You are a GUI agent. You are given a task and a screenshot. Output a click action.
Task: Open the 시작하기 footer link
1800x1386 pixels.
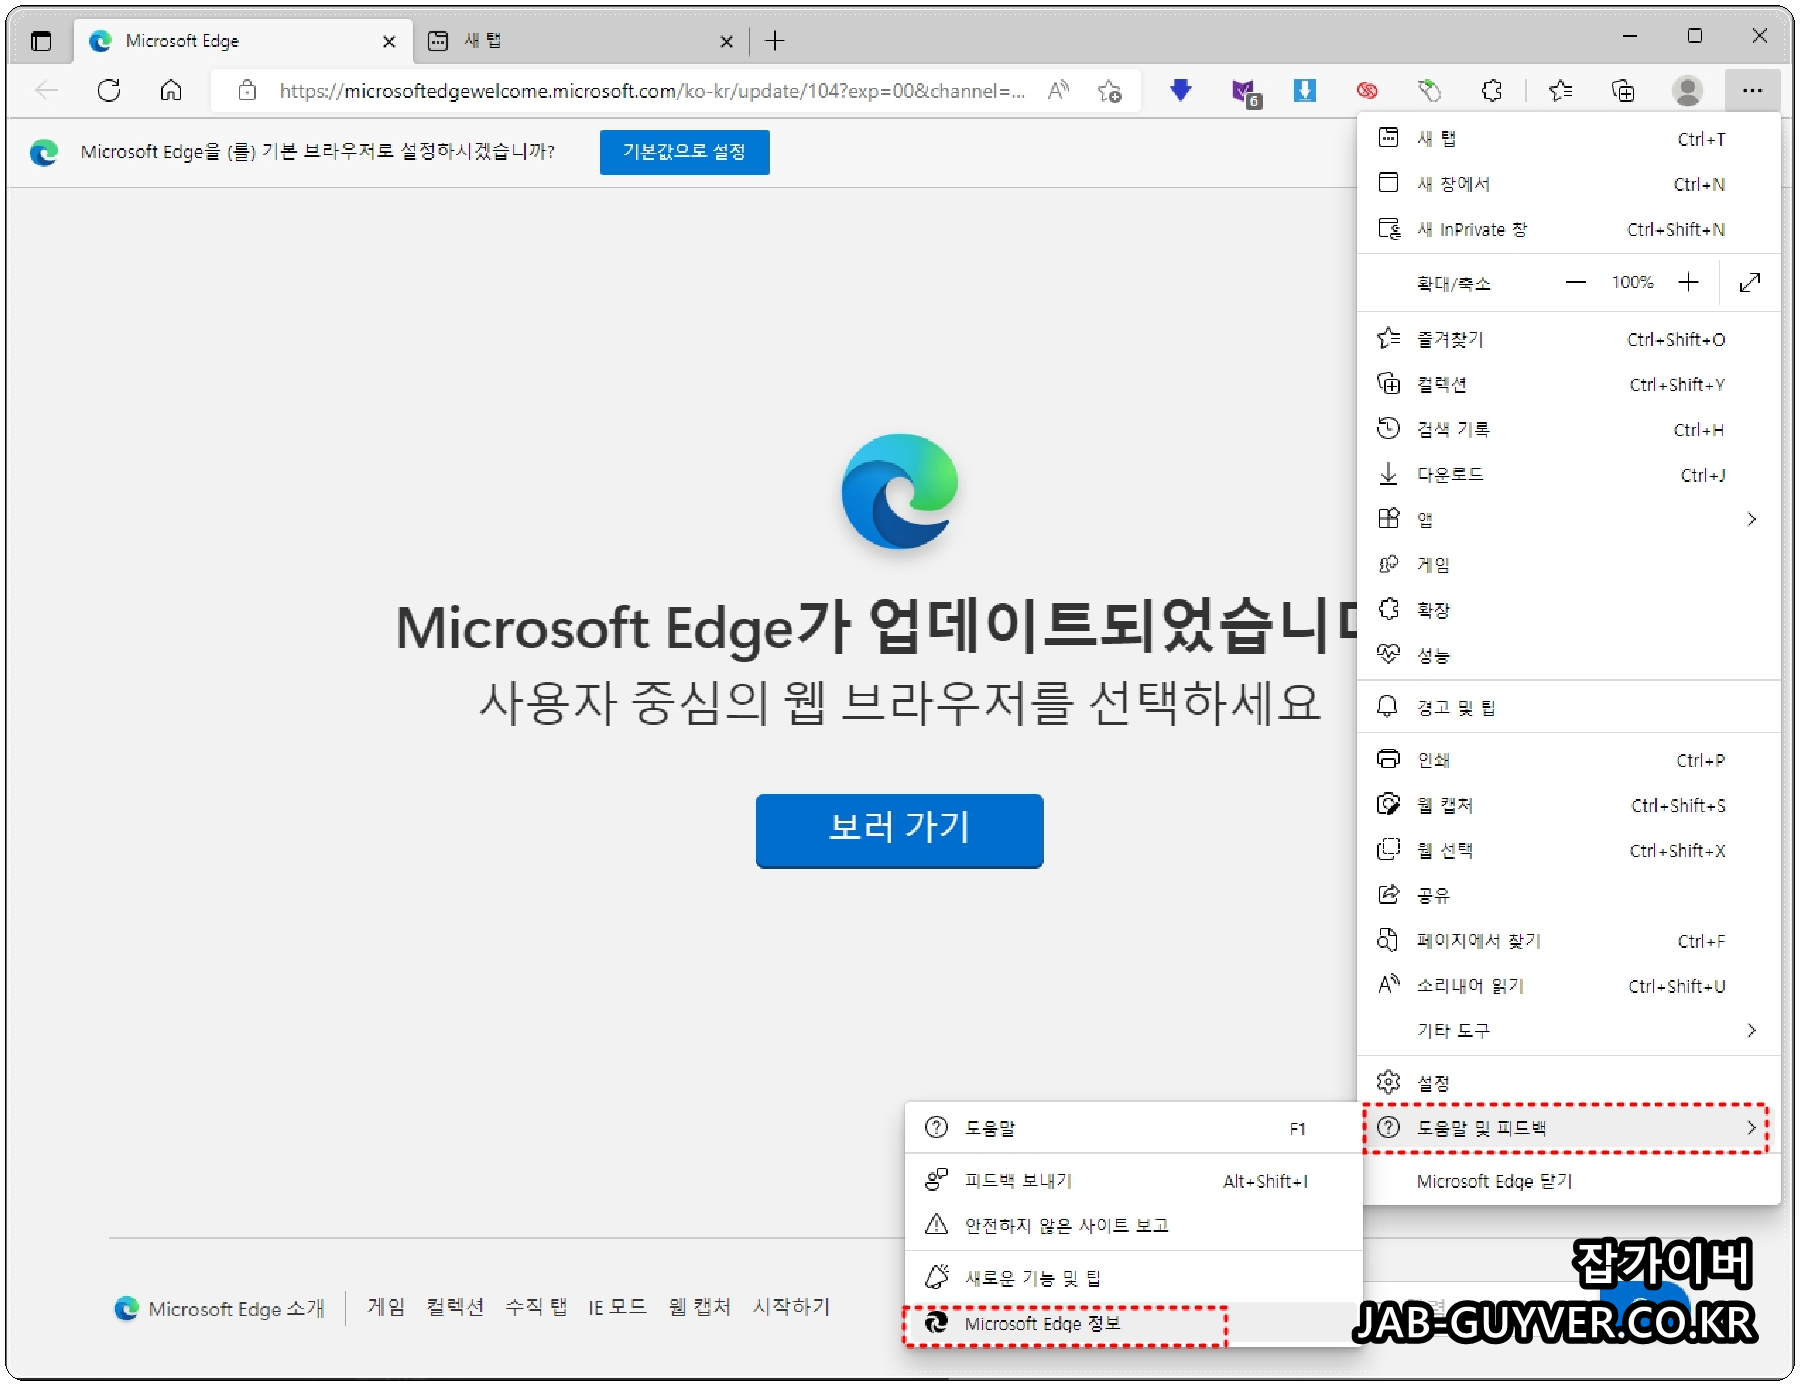[x=791, y=1307]
